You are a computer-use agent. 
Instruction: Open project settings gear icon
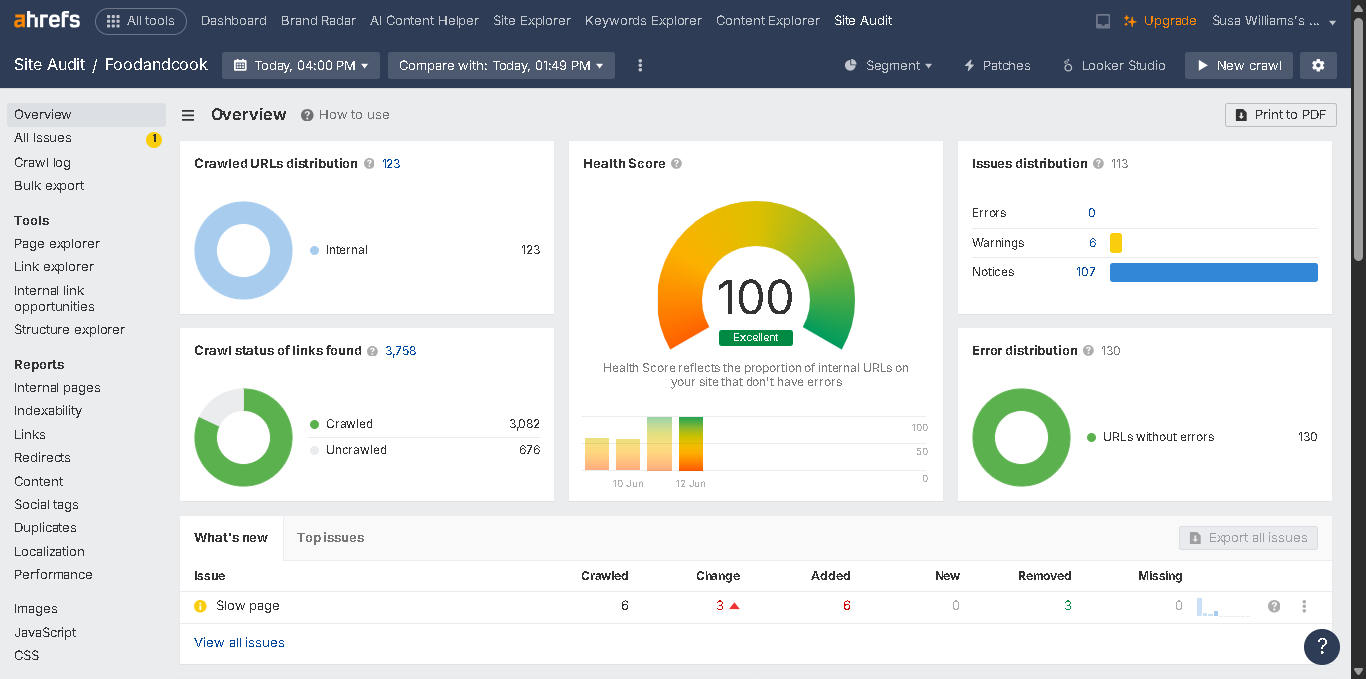point(1318,65)
